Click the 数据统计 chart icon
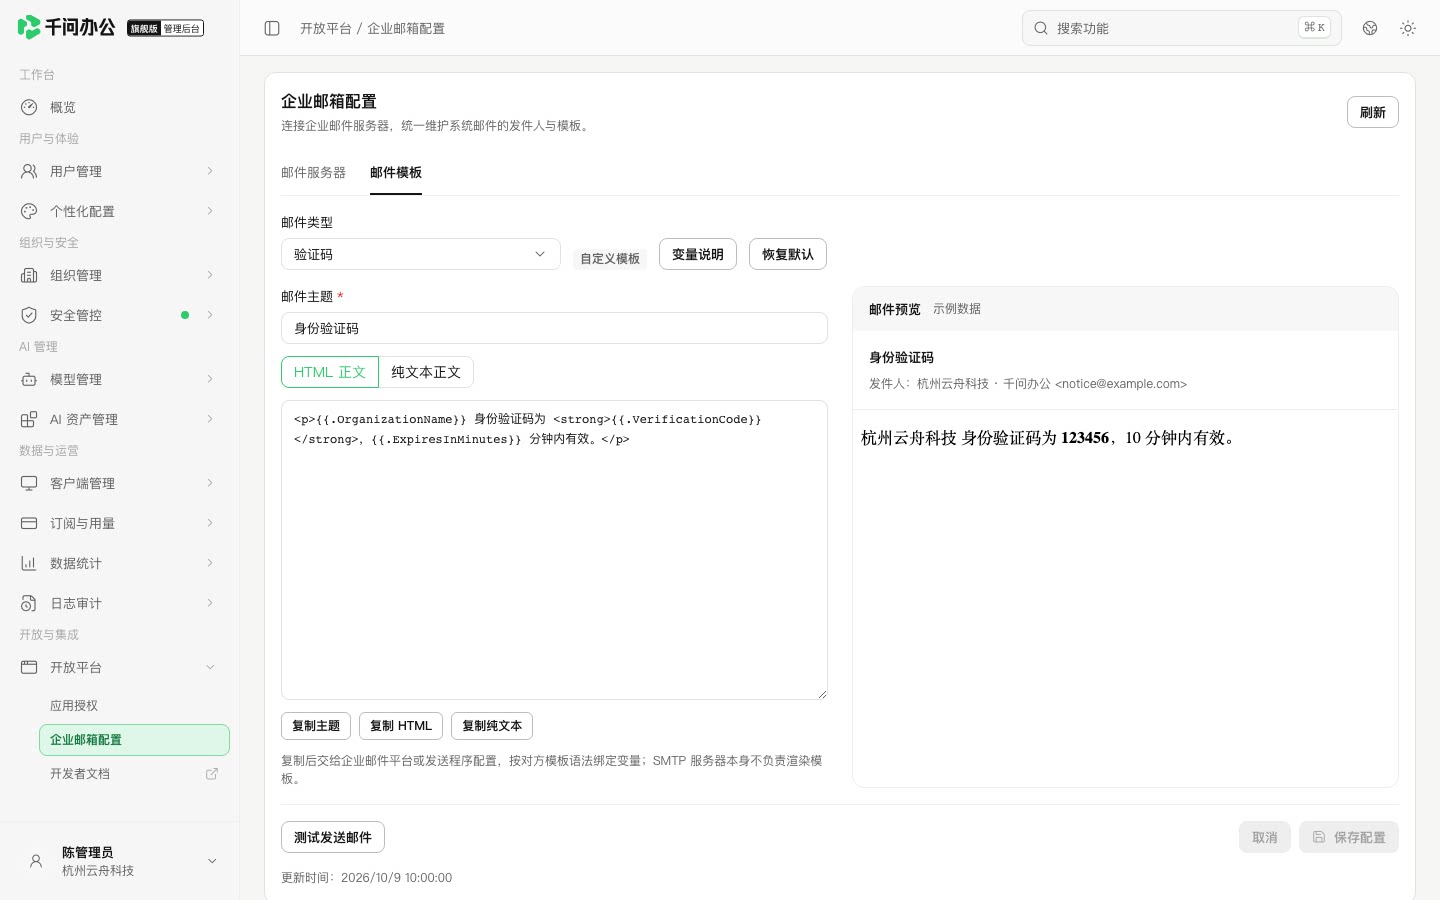Viewport: 1440px width, 900px height. tap(29, 563)
